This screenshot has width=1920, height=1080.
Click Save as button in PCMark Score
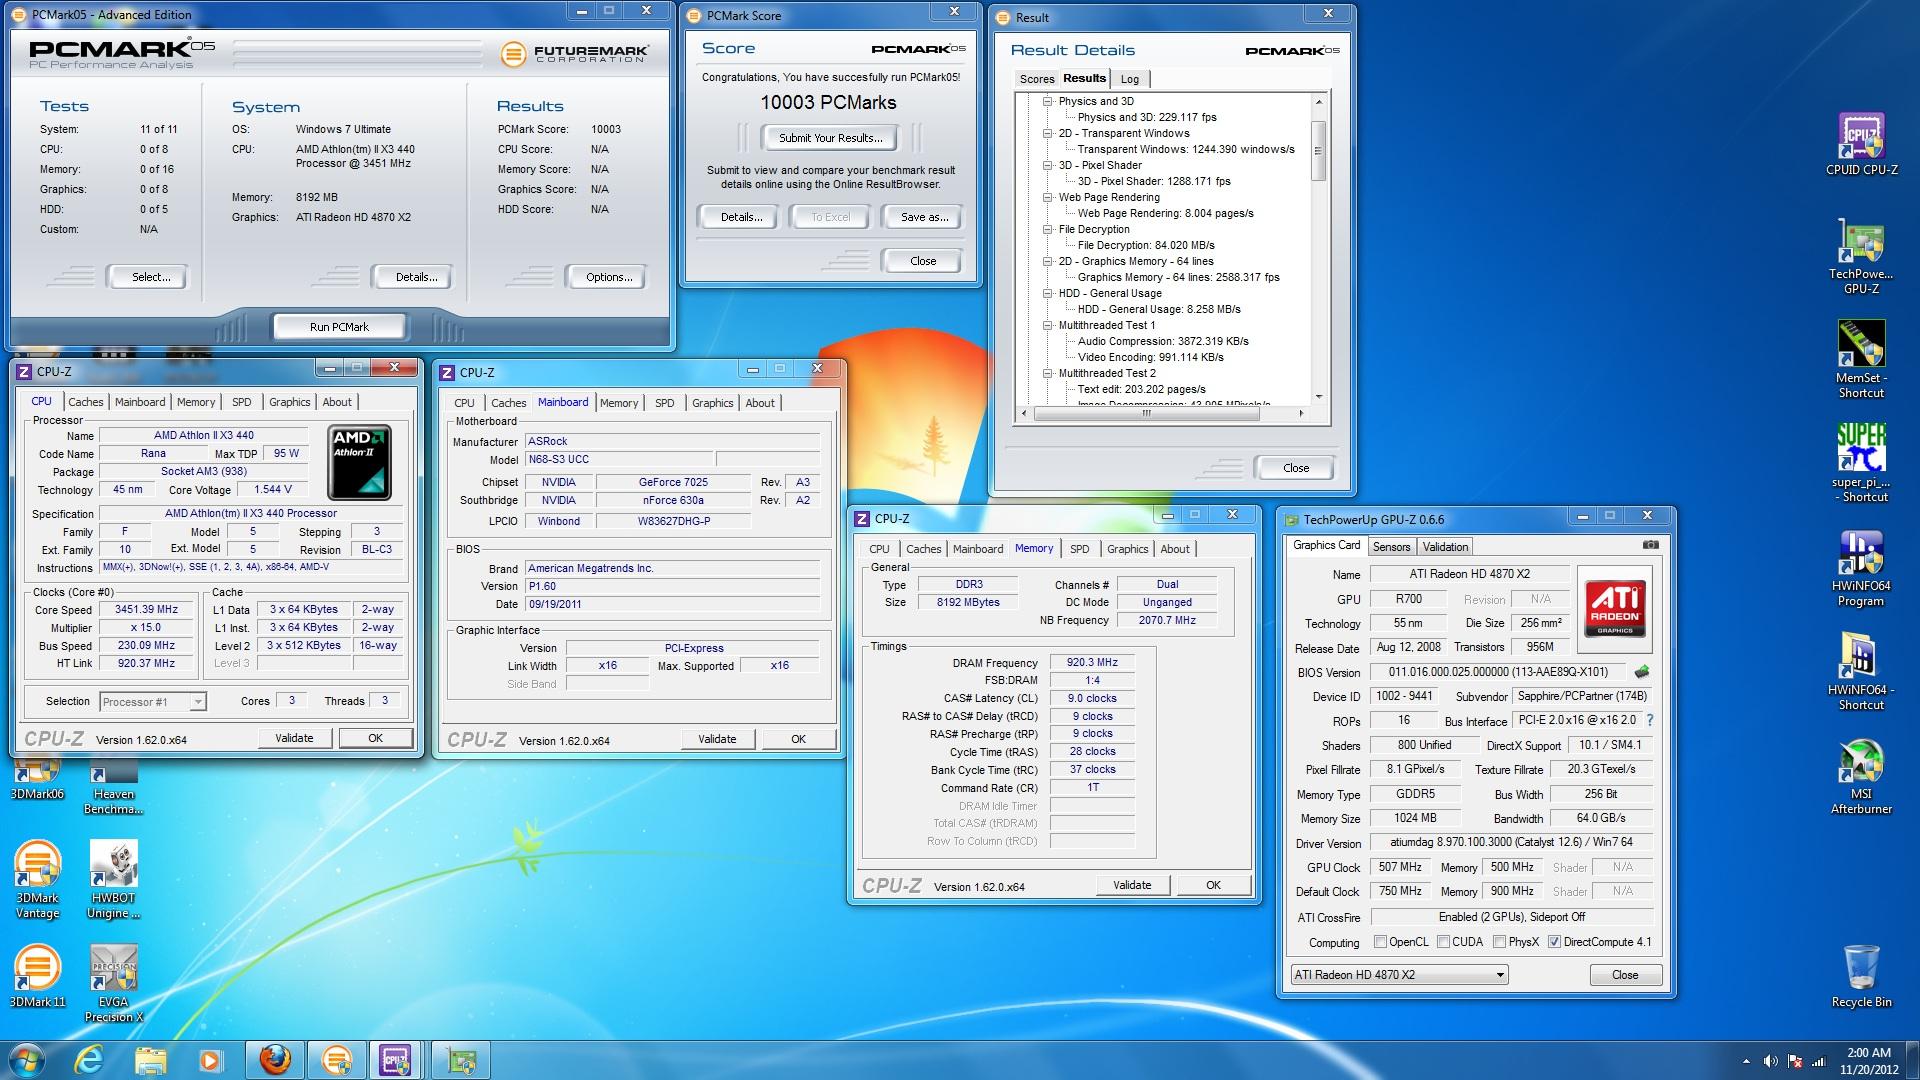click(x=924, y=217)
